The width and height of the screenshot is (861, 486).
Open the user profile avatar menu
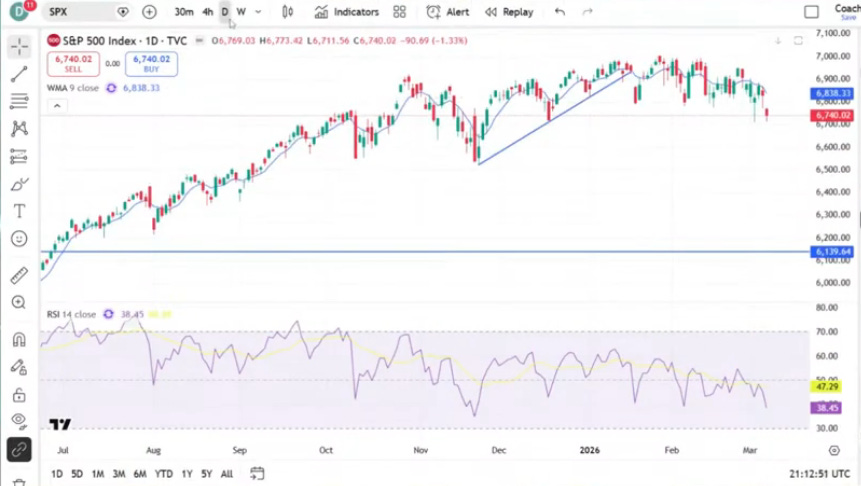point(19,11)
